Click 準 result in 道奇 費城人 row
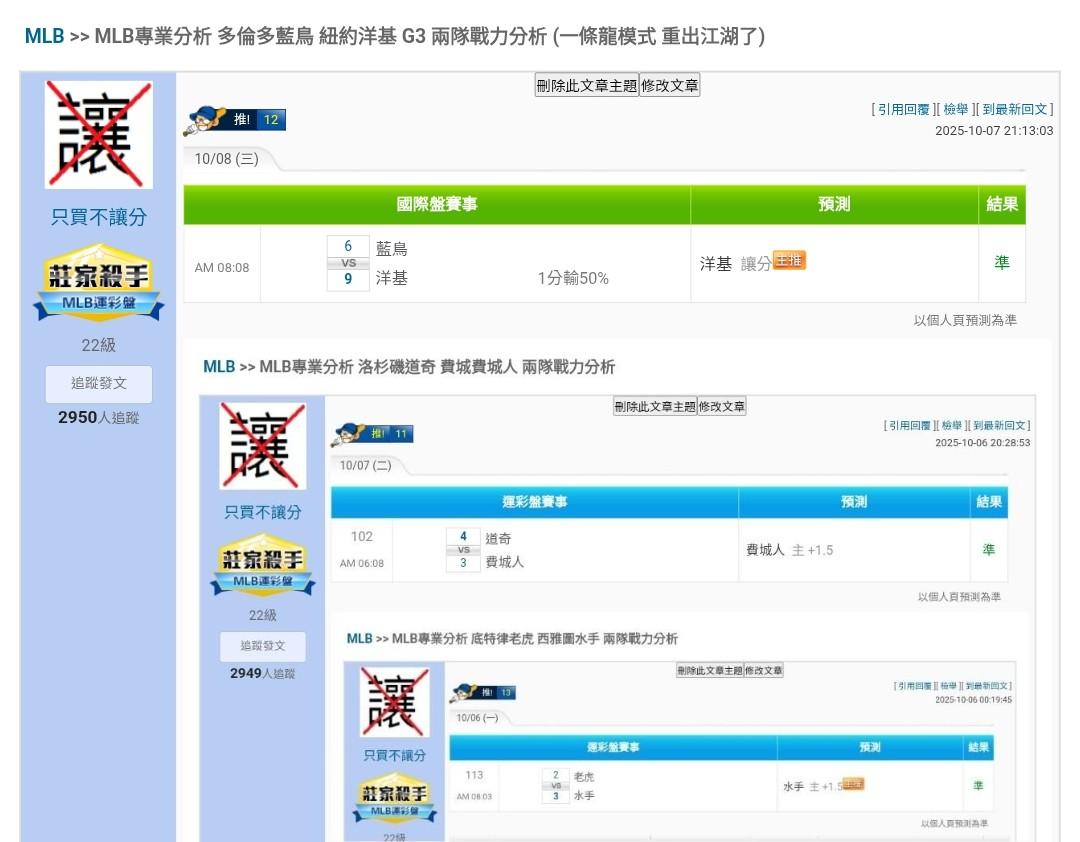The image size is (1080, 842). pyautogui.click(x=989, y=550)
